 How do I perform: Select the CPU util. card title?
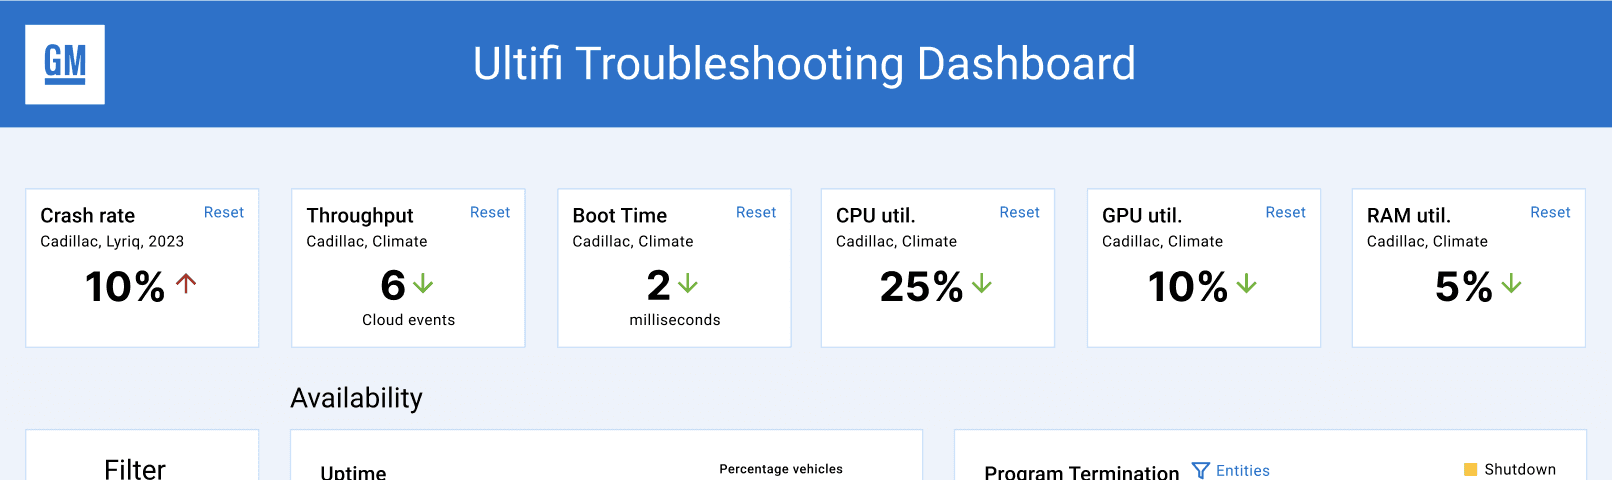point(876,215)
